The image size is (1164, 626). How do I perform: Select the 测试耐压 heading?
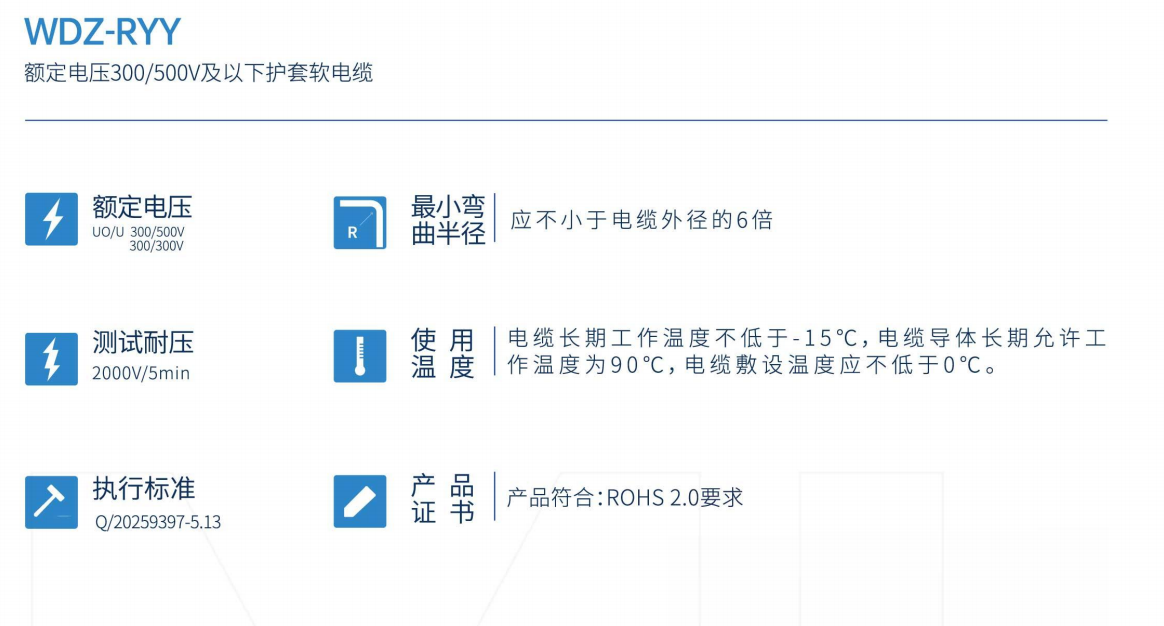(x=142, y=343)
